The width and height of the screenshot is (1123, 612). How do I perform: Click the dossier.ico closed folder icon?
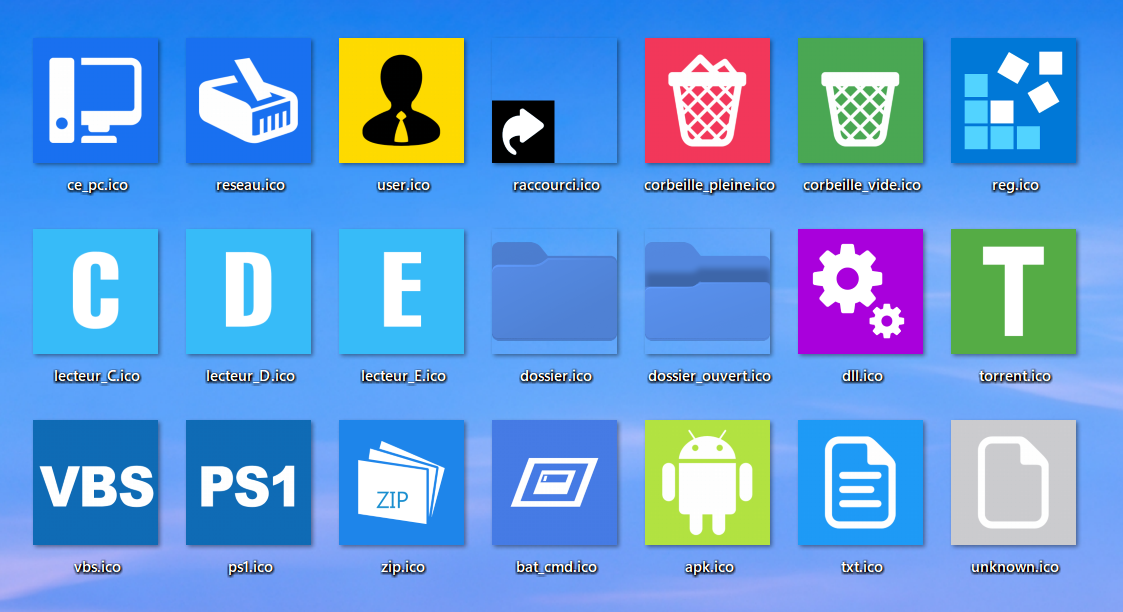[555, 291]
